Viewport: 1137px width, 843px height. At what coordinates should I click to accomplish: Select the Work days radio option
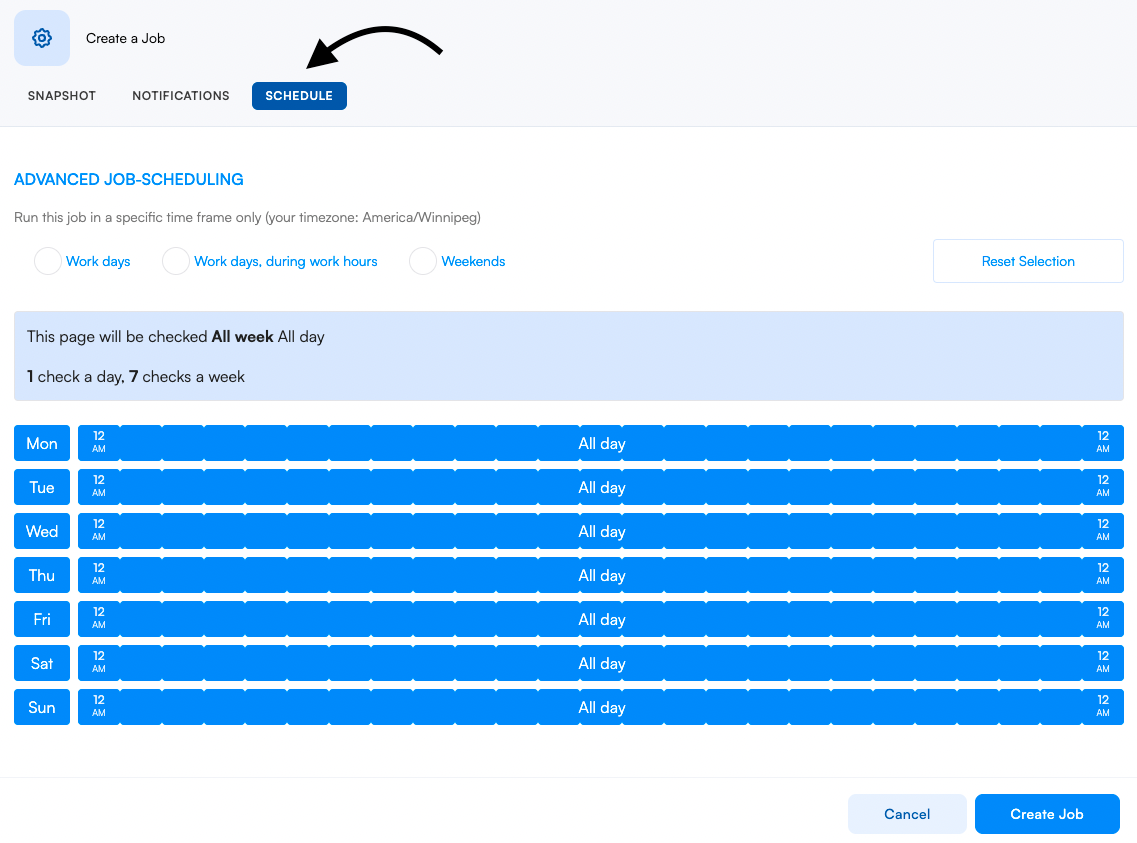point(48,261)
